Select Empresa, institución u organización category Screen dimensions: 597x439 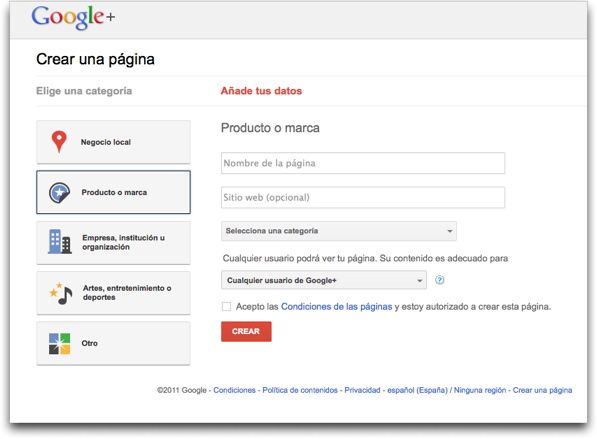coord(113,243)
